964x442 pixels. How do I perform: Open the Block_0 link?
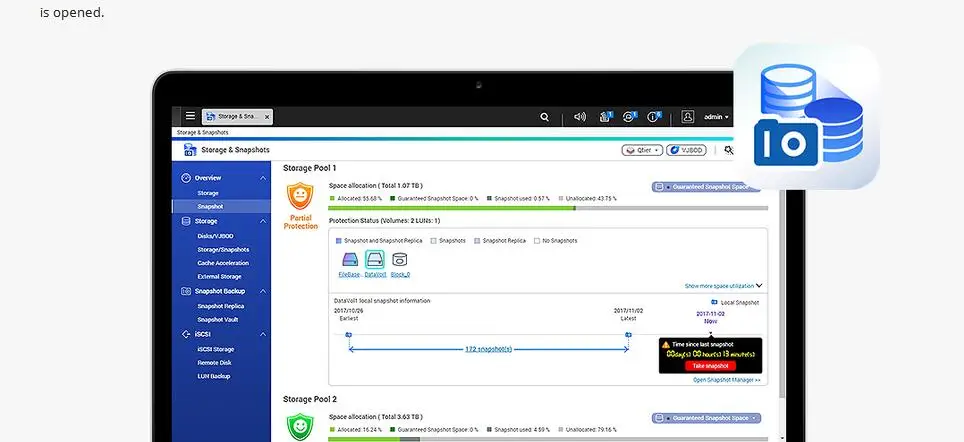coord(400,275)
